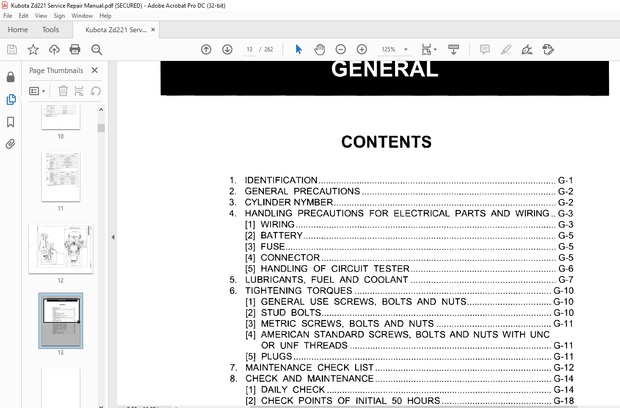The height and width of the screenshot is (408, 620).
Task: Click the thumbnails panel scroll up arrow
Action: [101, 110]
